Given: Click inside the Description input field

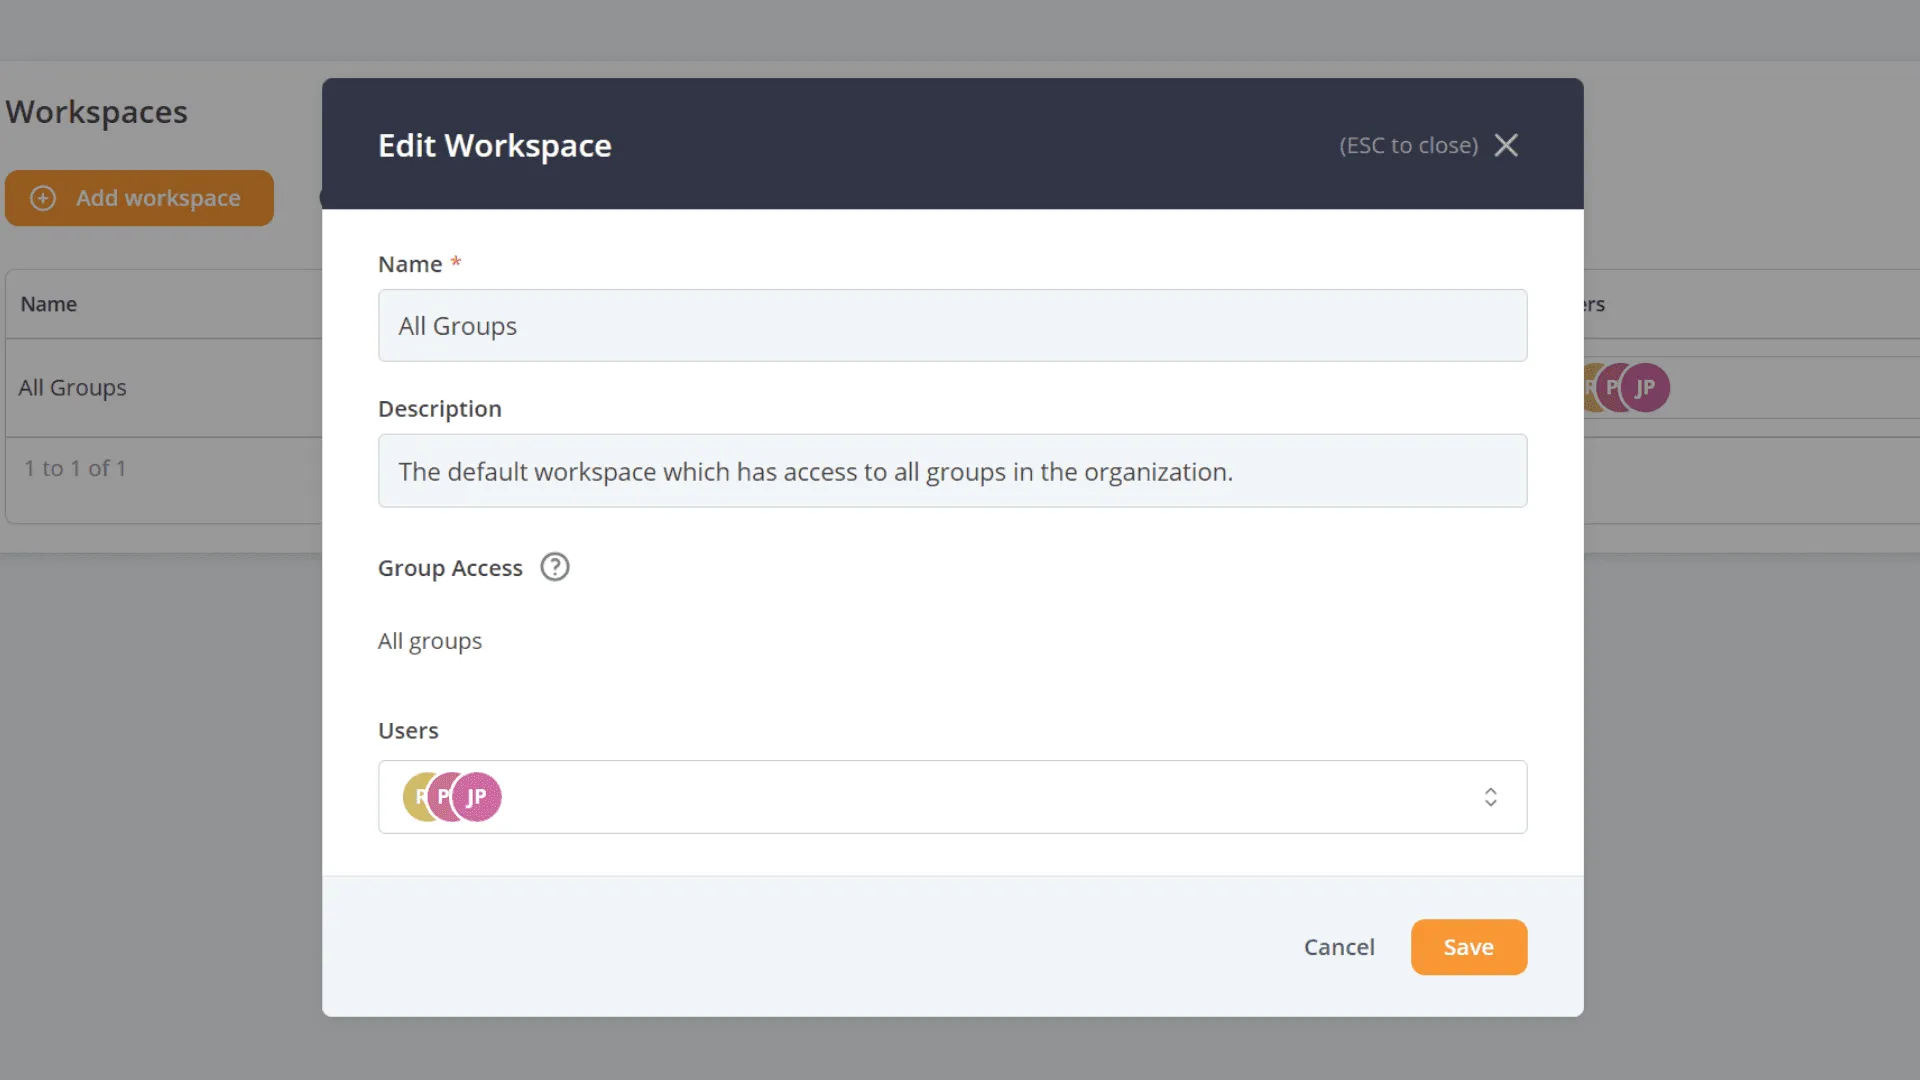Looking at the screenshot, I should (952, 471).
